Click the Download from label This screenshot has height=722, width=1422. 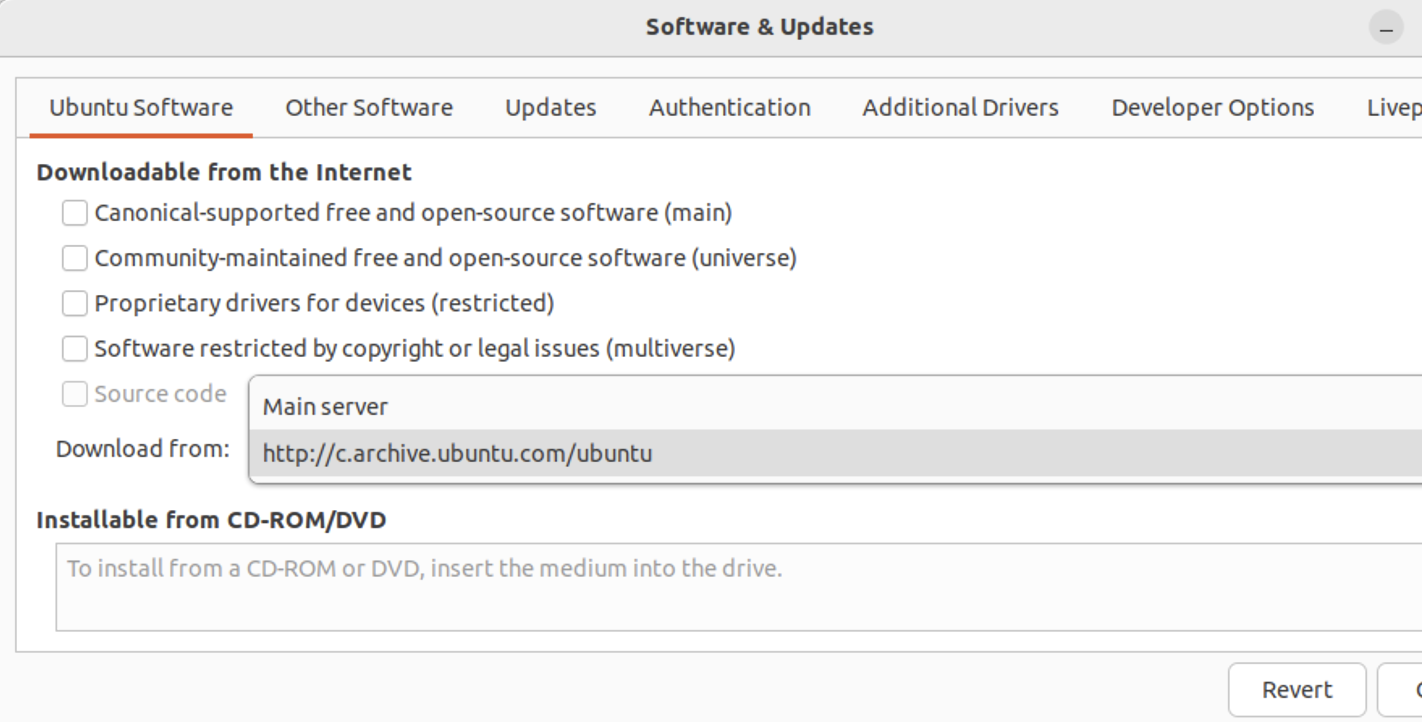point(142,449)
